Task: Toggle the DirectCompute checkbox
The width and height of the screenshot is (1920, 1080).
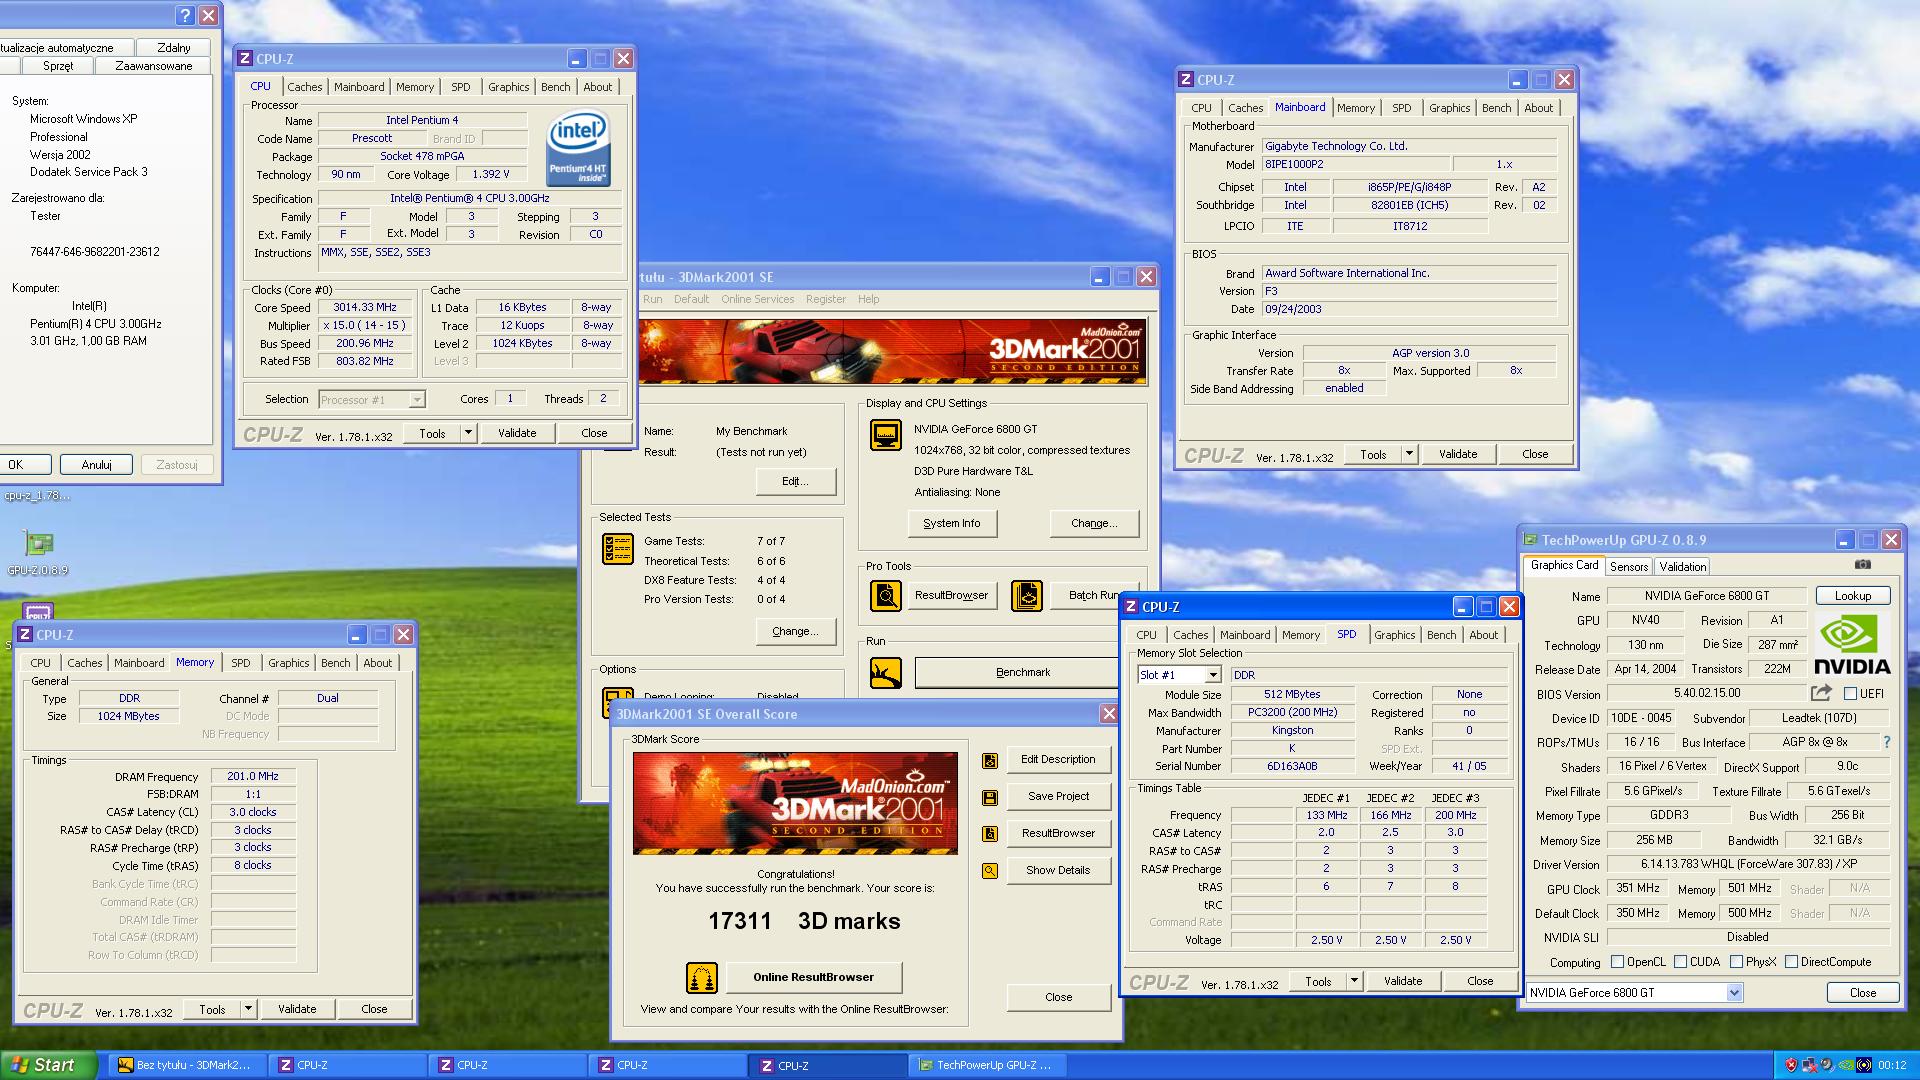Action: click(1791, 962)
